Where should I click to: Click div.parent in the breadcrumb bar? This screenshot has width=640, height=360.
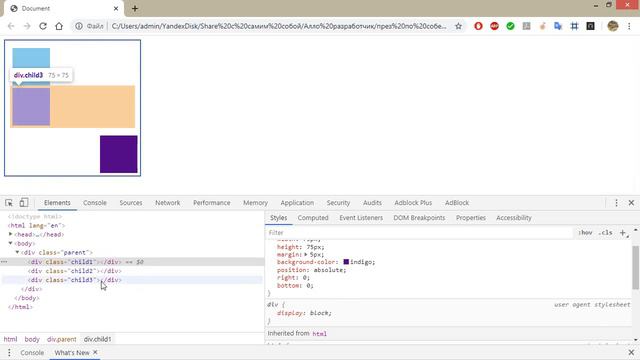(x=62, y=339)
